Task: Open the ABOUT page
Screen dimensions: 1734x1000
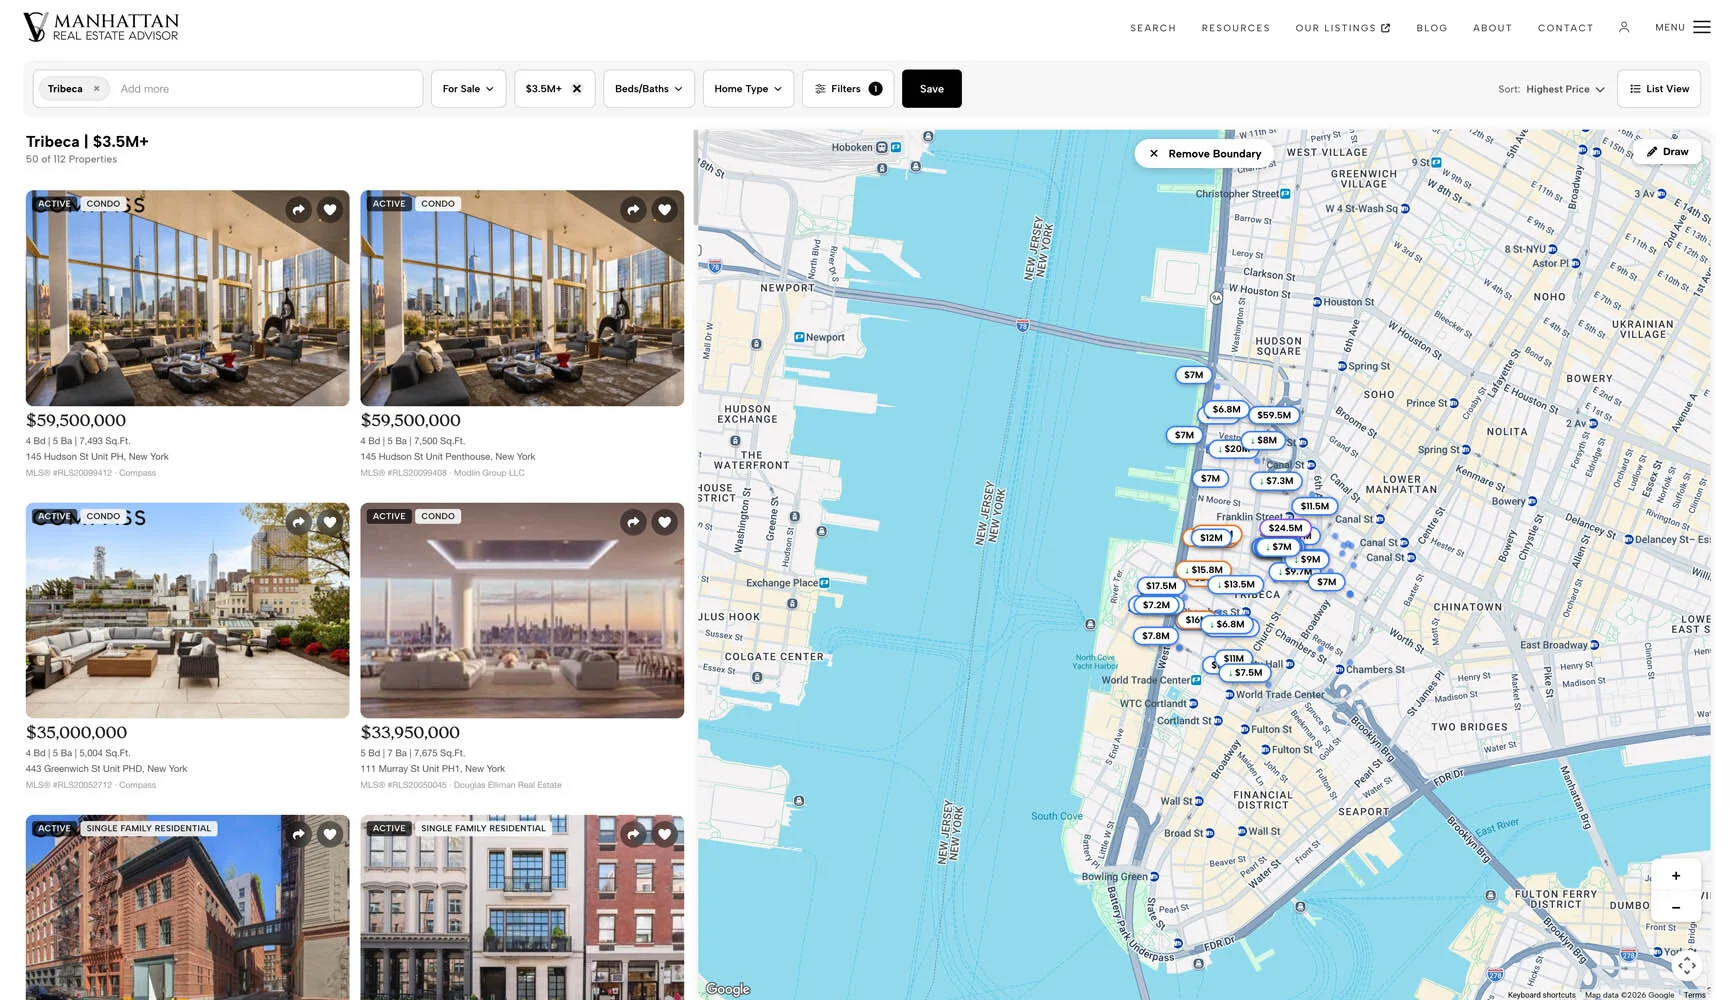Action: 1492,28
